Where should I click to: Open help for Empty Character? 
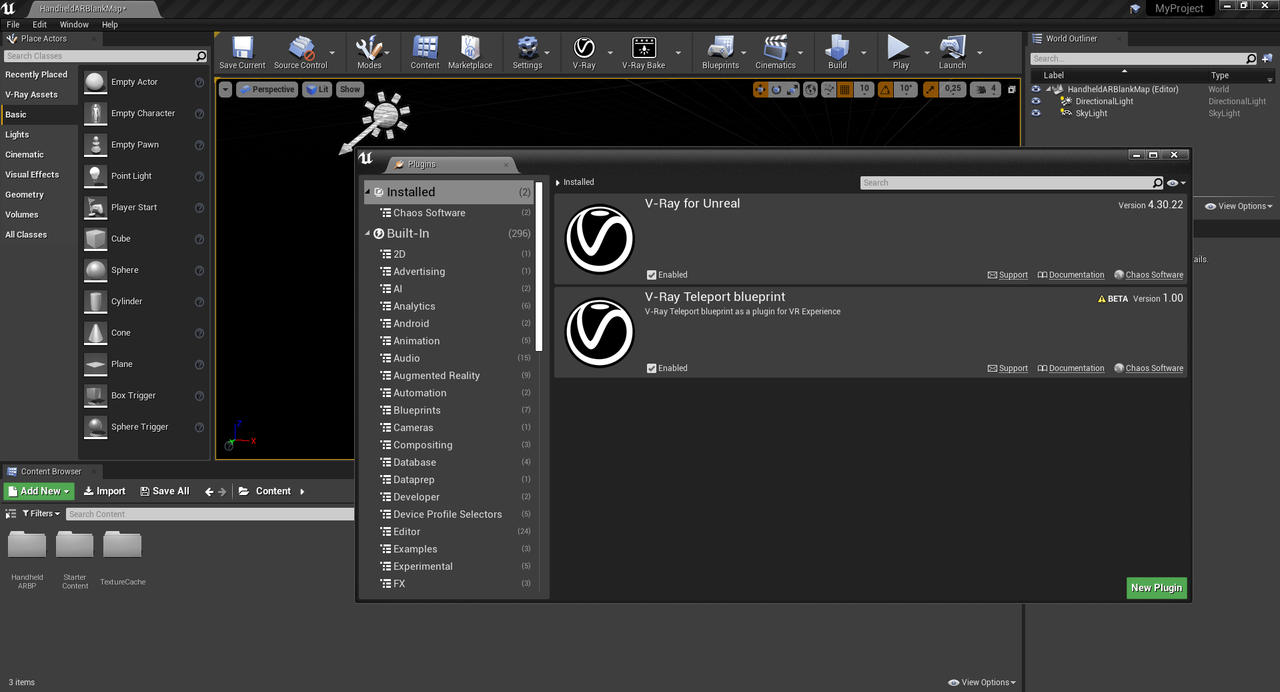click(199, 114)
